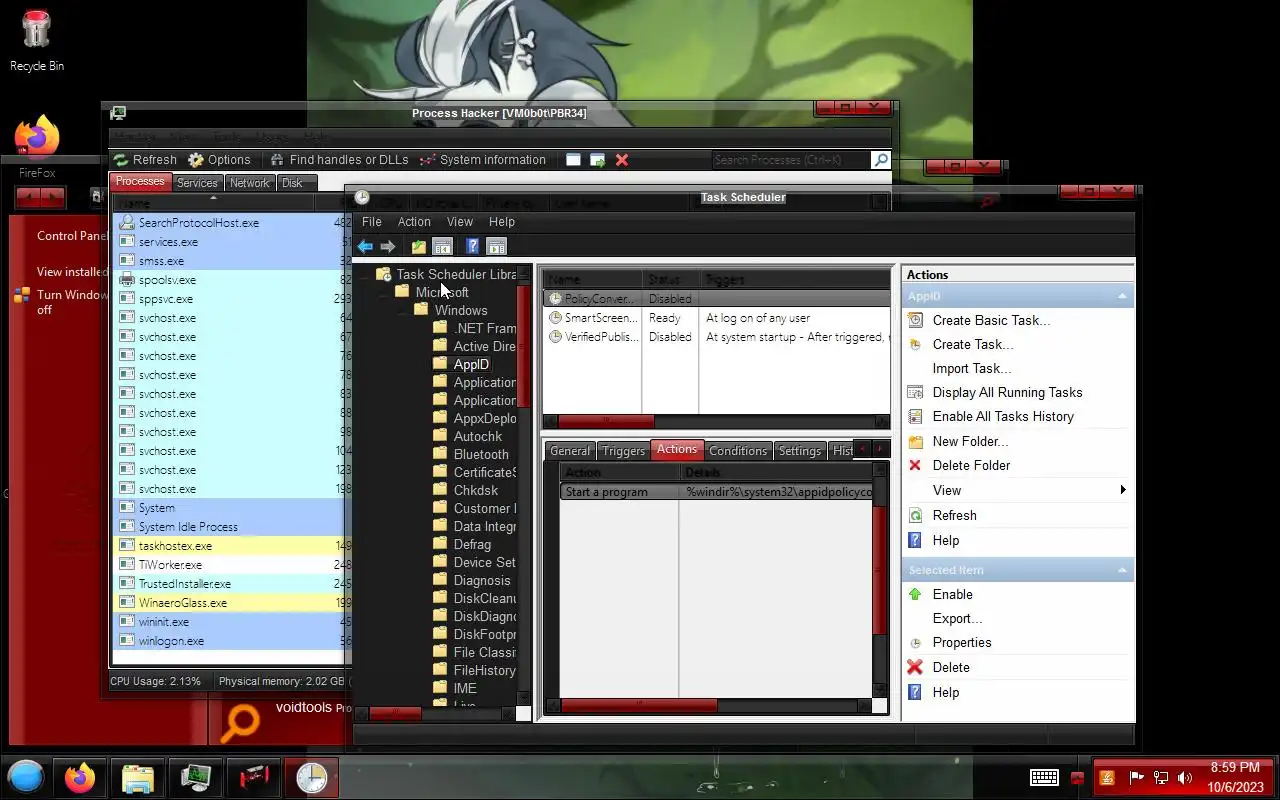Click the green Refresh icon in Actions pane

click(915, 515)
